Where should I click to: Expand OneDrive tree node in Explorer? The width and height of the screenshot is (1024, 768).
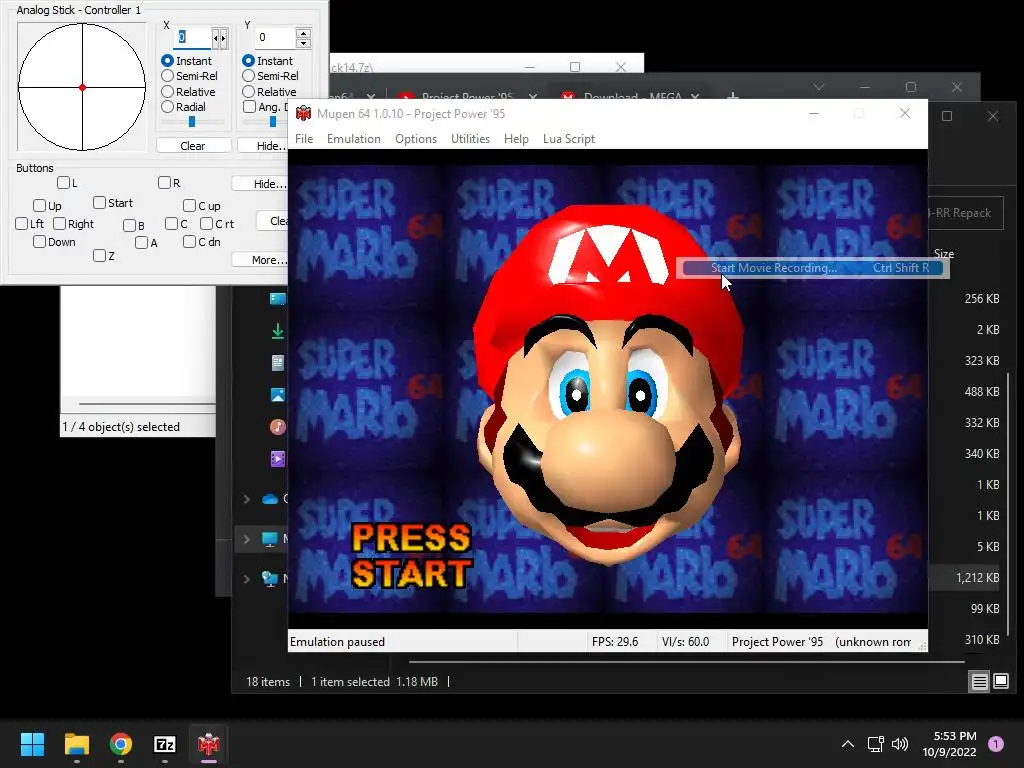(247, 500)
